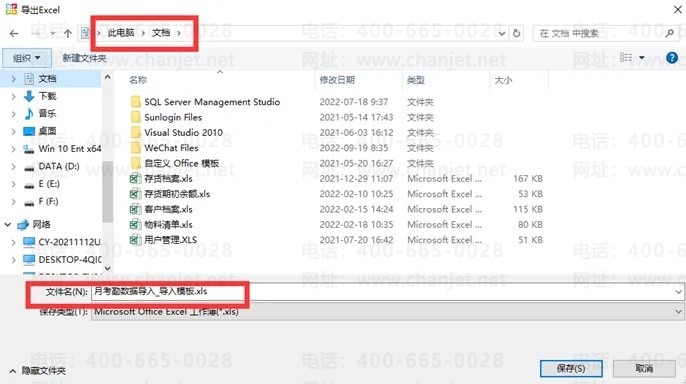
Task: Go up one folder level arrow
Action: (67, 33)
